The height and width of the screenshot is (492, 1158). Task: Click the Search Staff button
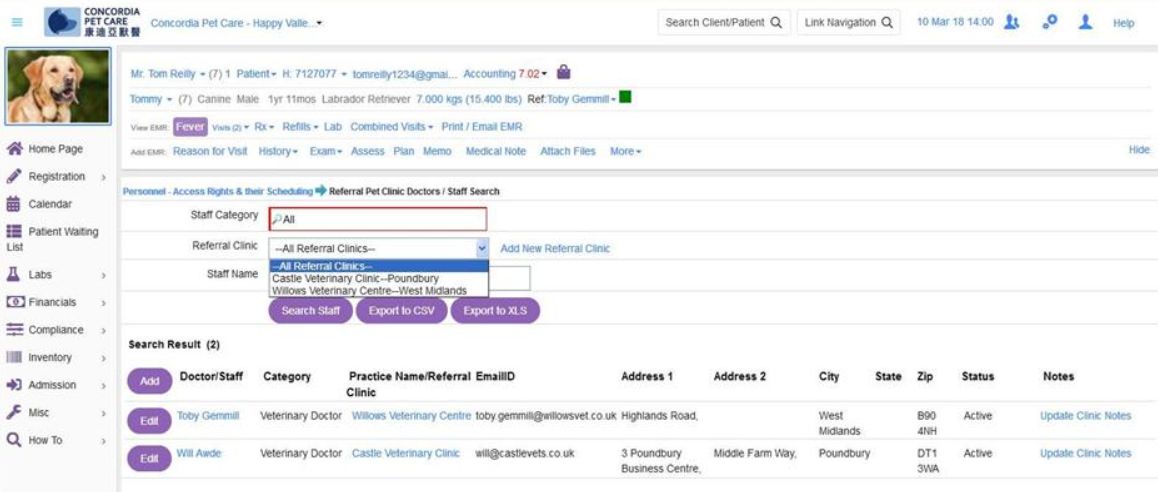[x=311, y=310]
